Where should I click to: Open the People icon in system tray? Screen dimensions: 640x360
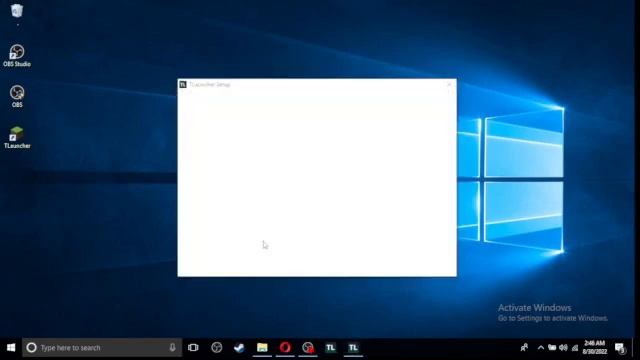524,348
